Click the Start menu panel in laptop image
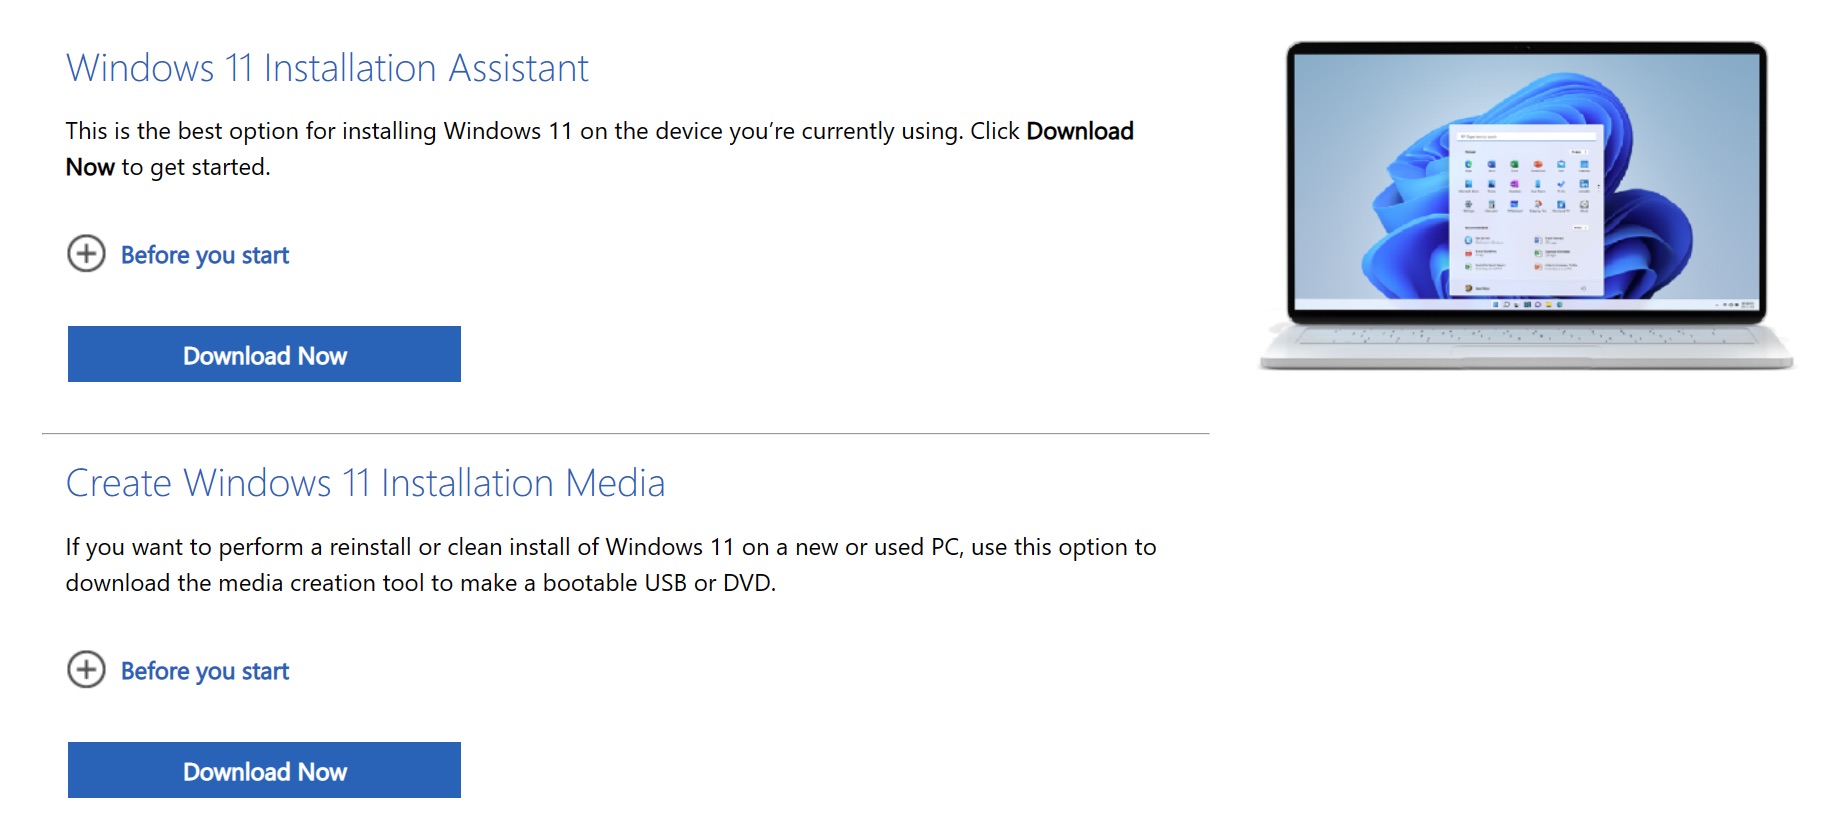The width and height of the screenshot is (1828, 837). point(1526,211)
